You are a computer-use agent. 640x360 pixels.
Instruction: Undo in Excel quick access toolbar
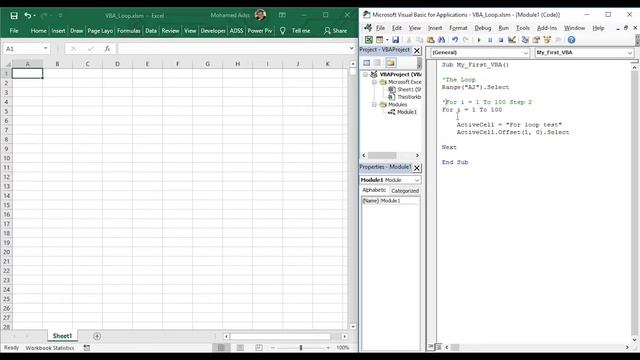[x=27, y=16]
